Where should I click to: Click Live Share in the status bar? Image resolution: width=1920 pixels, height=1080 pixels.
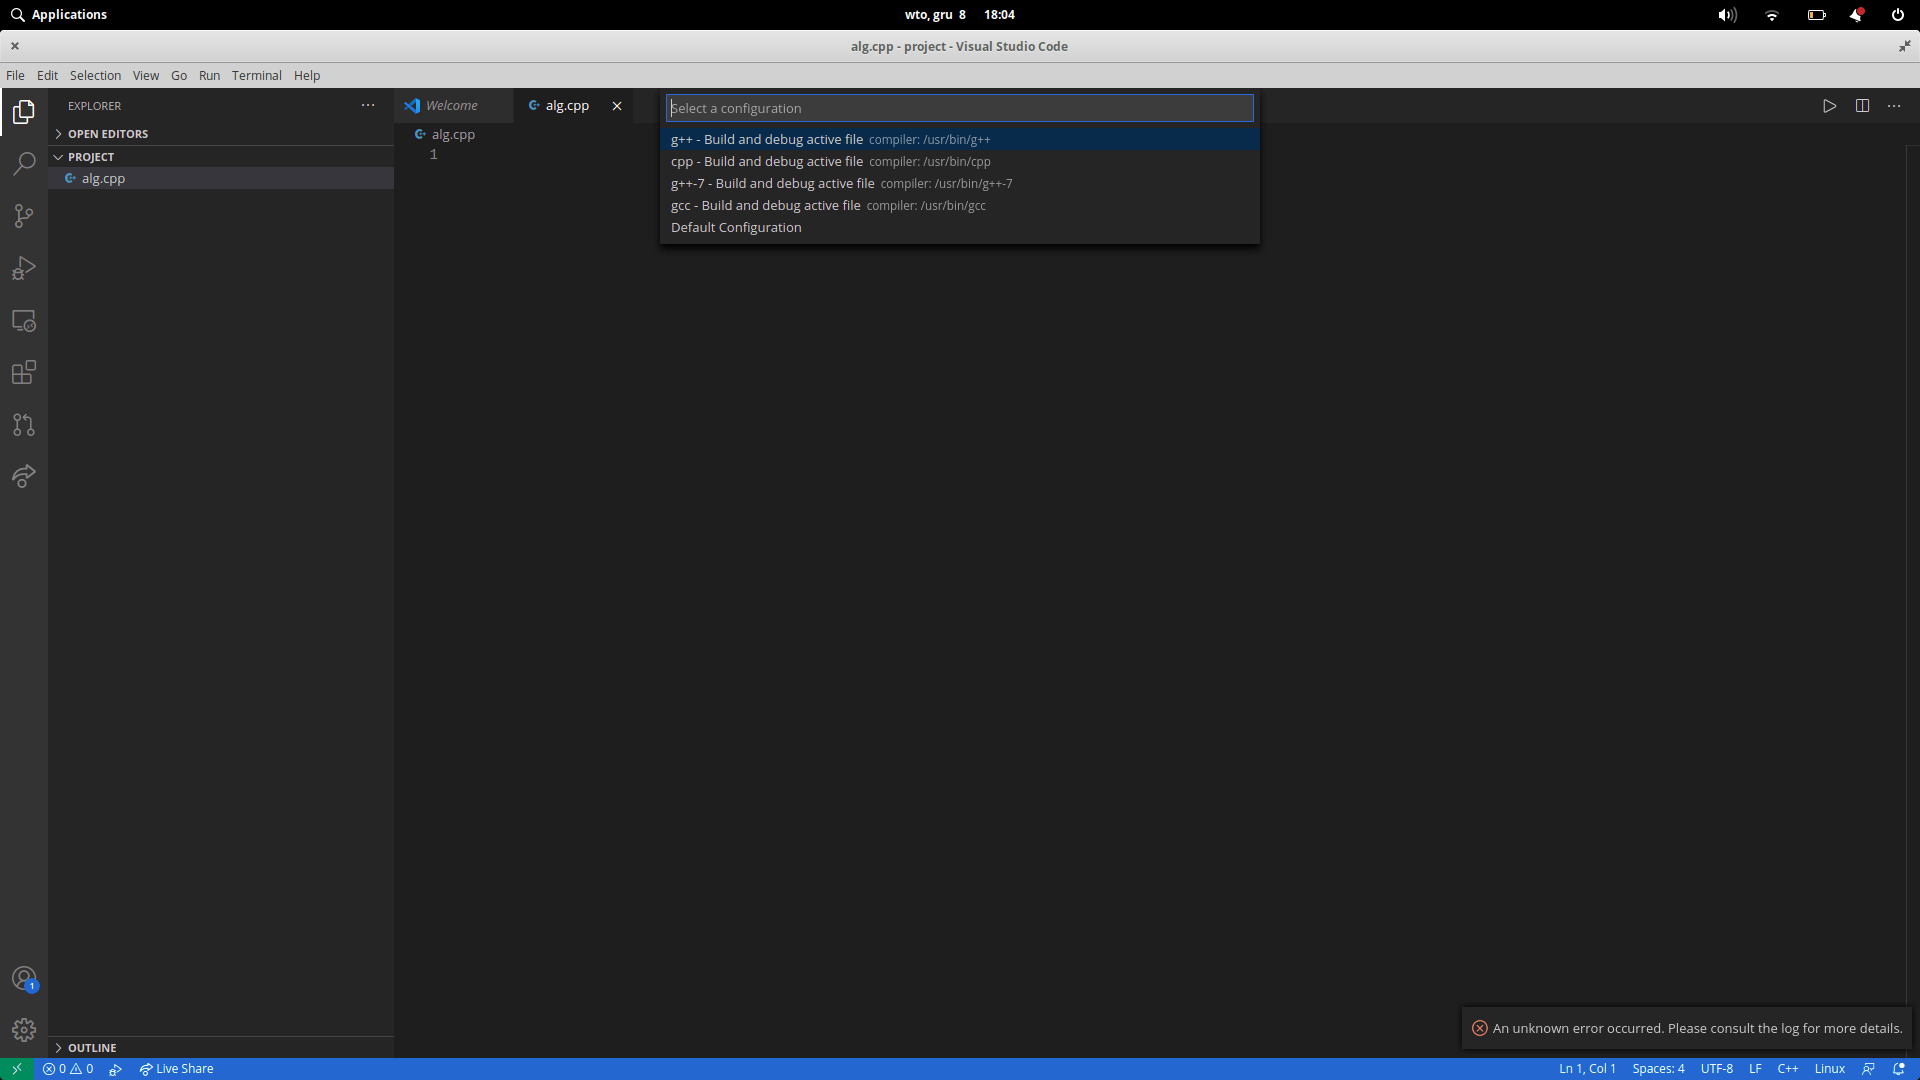pos(176,1069)
